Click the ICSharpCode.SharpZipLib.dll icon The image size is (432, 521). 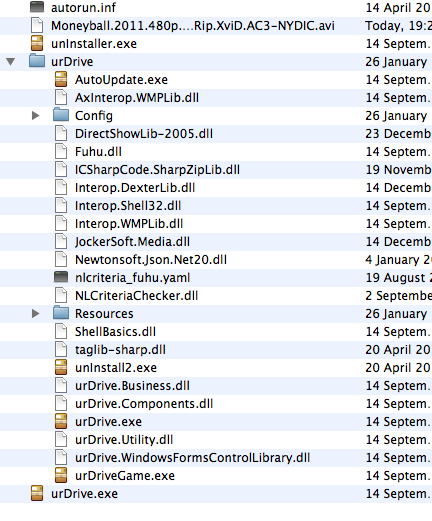click(61, 170)
